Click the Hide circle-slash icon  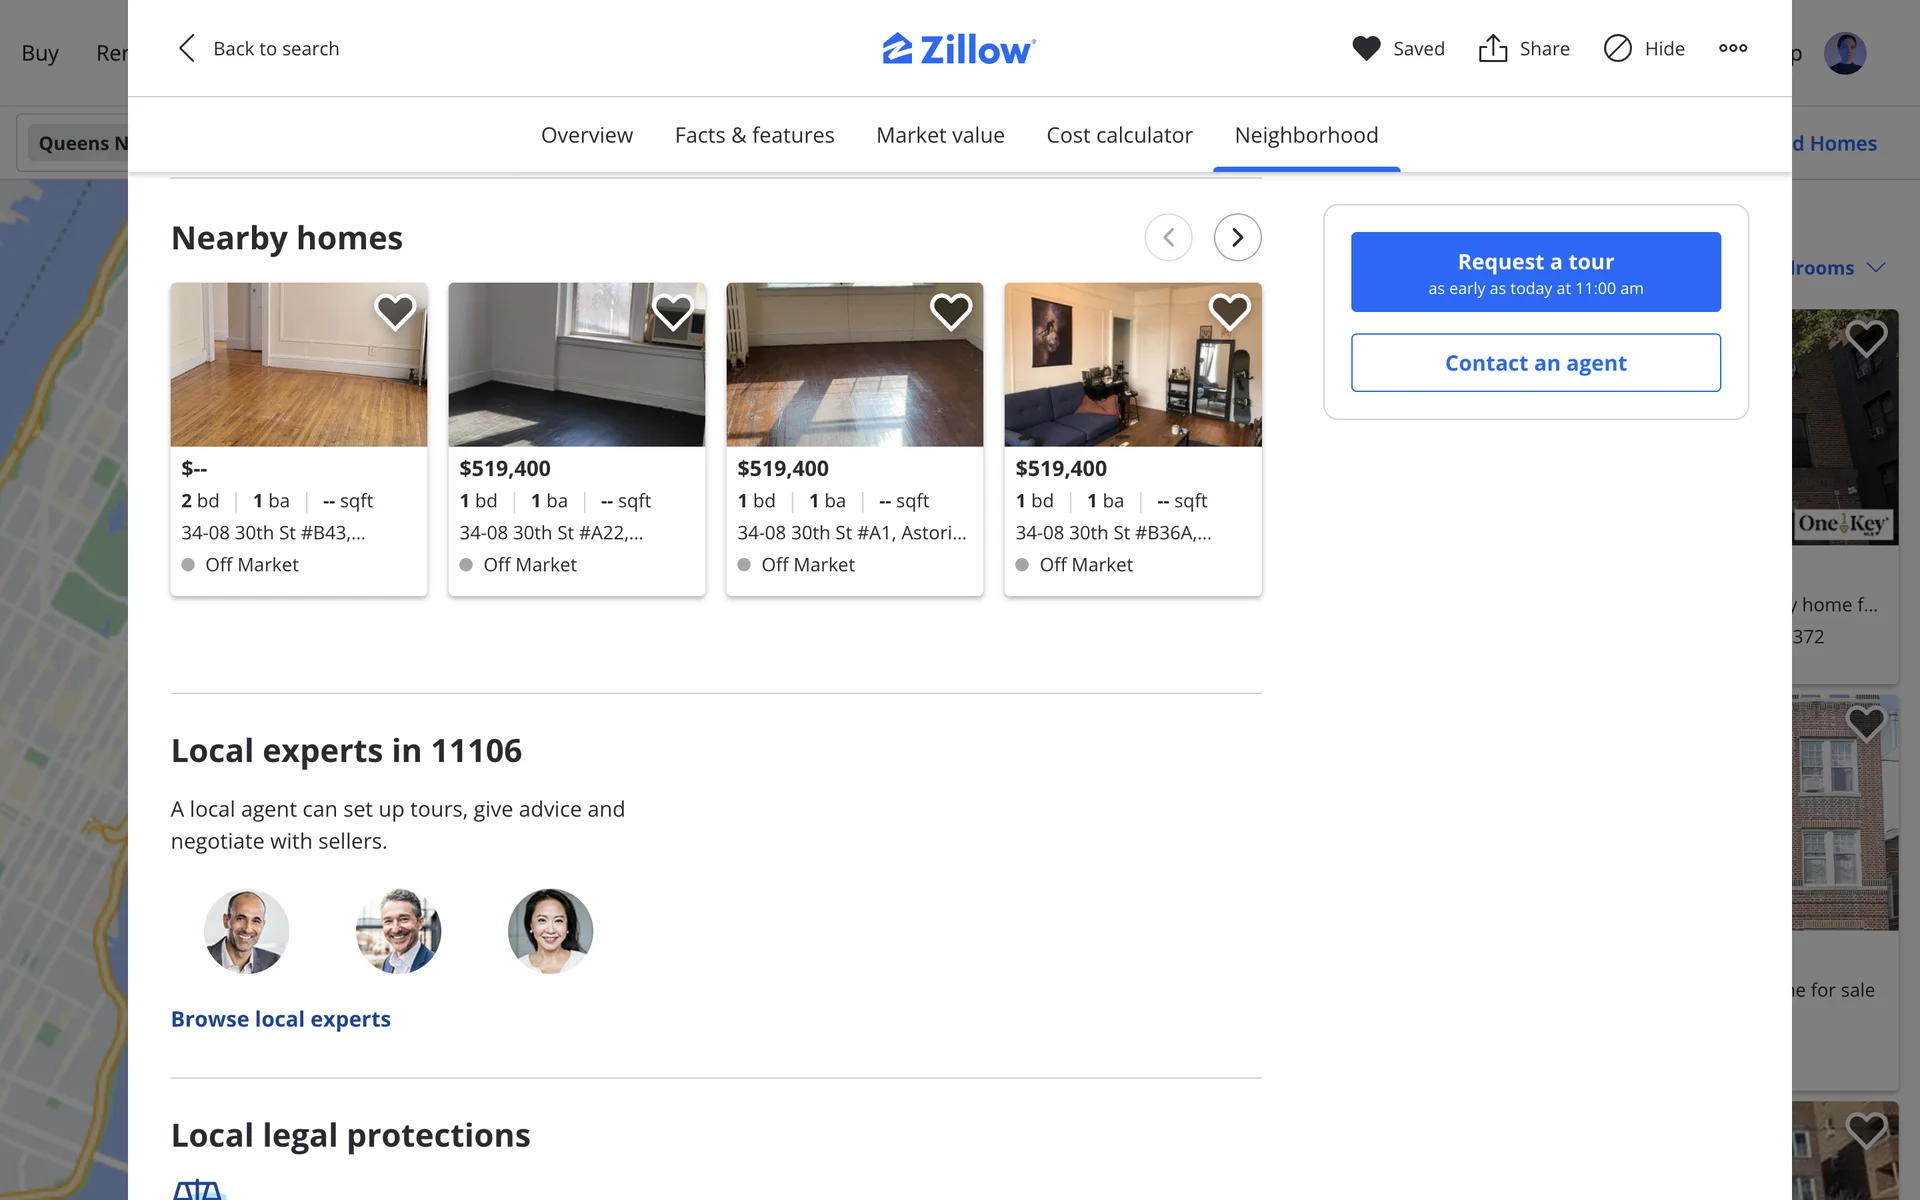click(x=1617, y=48)
